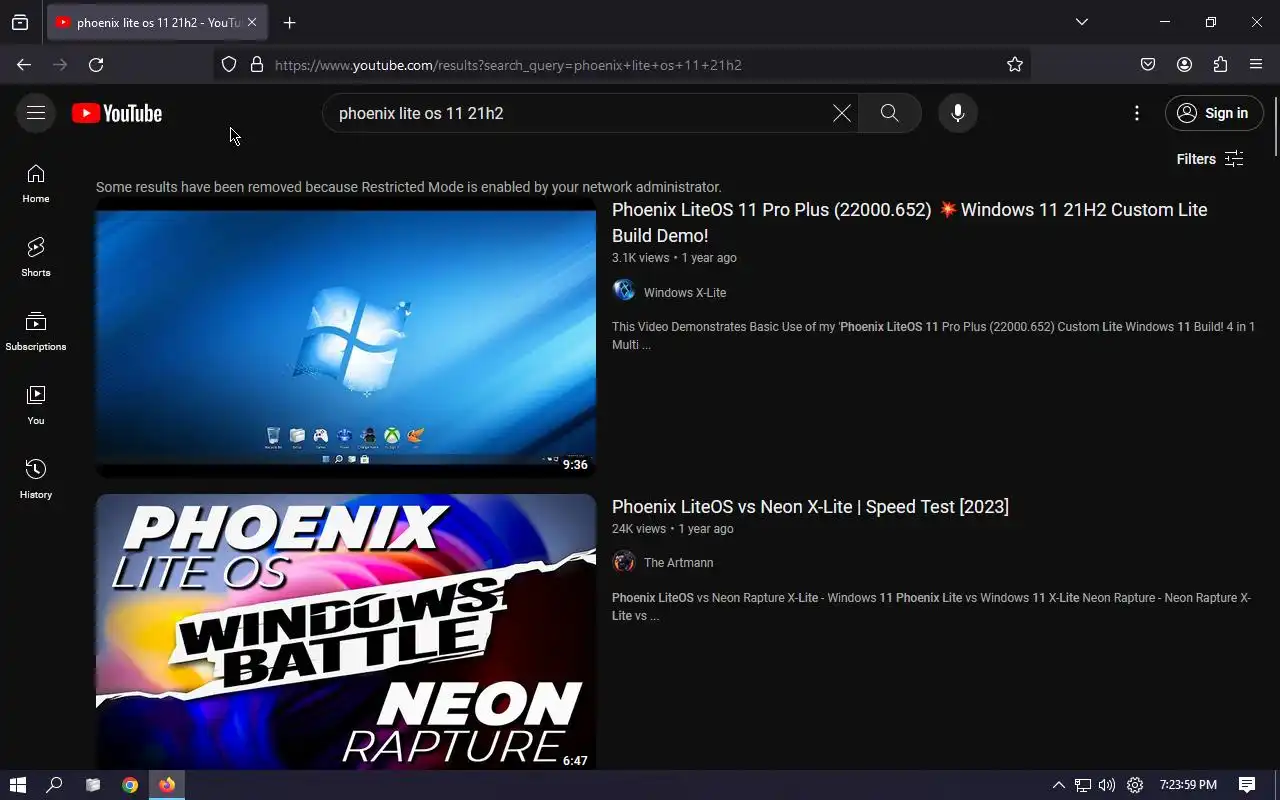The image size is (1280, 800).
Task: Click in the YouTube search input field
Action: click(x=580, y=113)
